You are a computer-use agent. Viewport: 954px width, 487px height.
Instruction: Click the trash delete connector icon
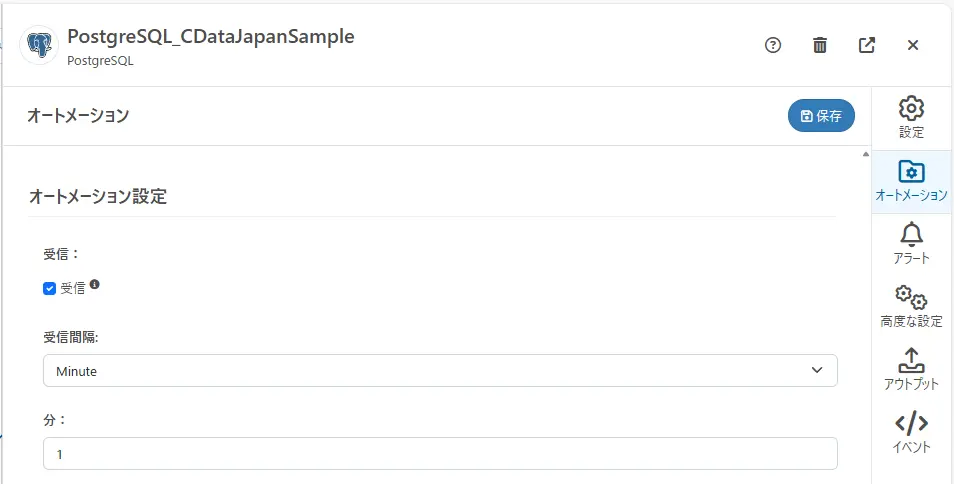[820, 45]
